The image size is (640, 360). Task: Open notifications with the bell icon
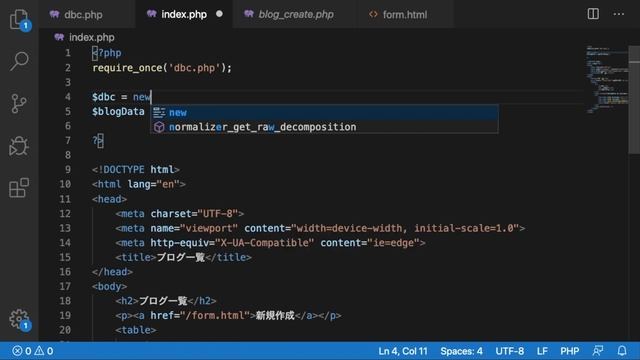pyautogui.click(x=622, y=351)
